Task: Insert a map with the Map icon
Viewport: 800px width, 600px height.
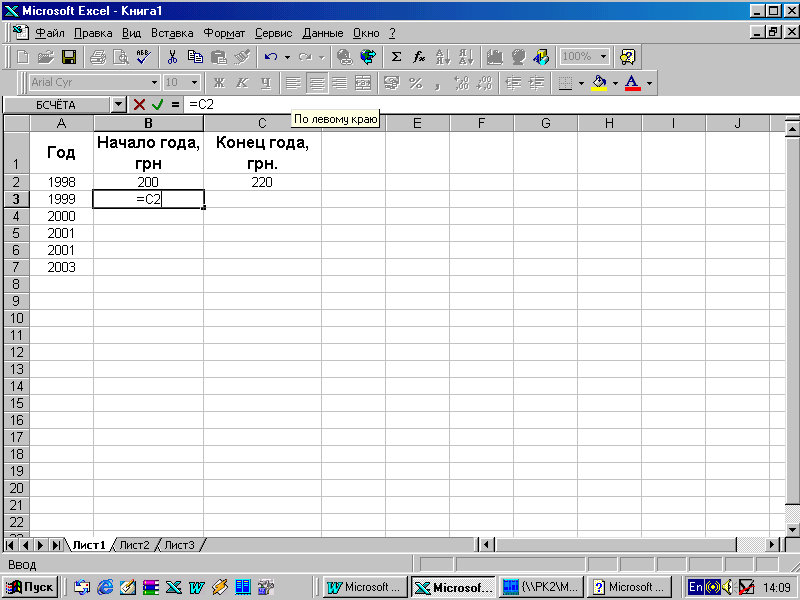Action: (518, 57)
